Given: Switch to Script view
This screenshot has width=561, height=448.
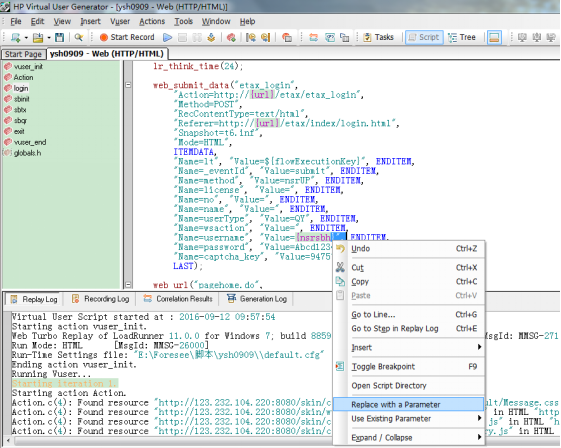Looking at the screenshot, I should point(424,37).
